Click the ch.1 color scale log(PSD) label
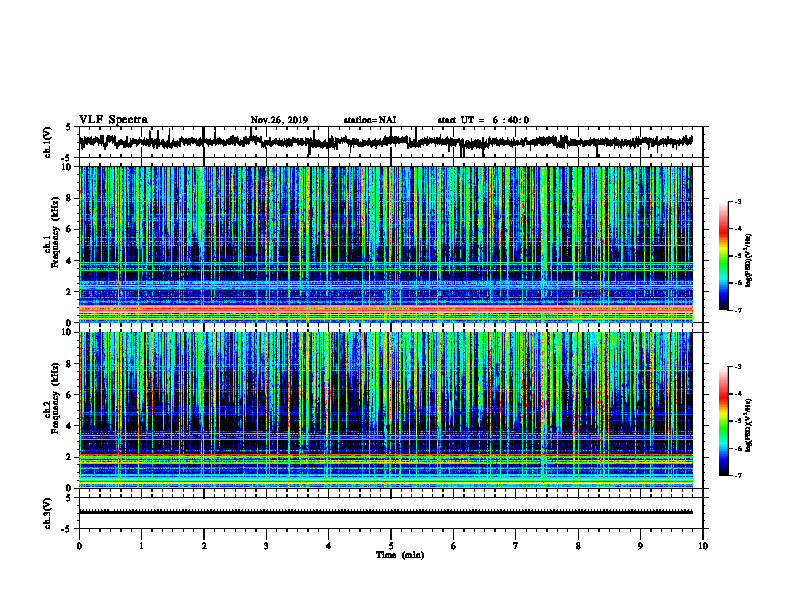Image resolution: width=792 pixels, height=612 pixels. (749, 261)
